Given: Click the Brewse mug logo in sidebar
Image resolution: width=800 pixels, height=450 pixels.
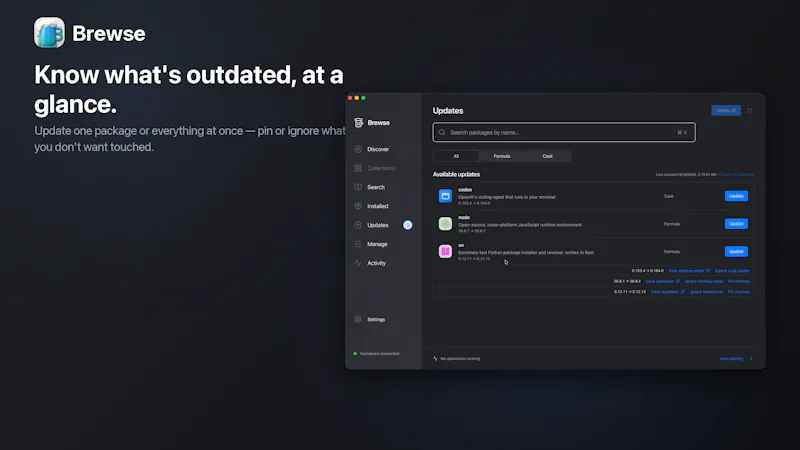Looking at the screenshot, I should [359, 122].
